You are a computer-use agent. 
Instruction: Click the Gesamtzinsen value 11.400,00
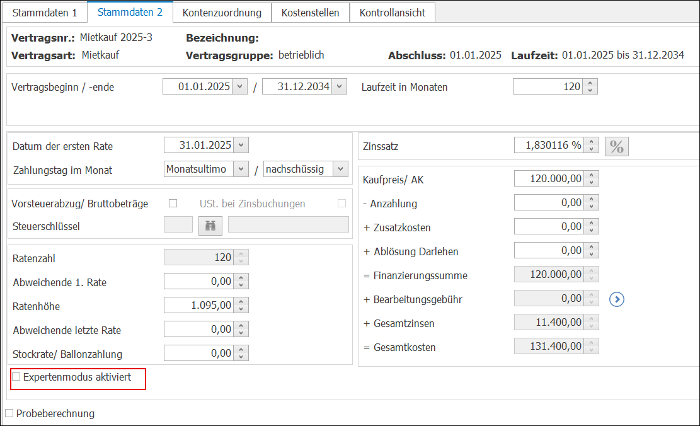coord(549,322)
